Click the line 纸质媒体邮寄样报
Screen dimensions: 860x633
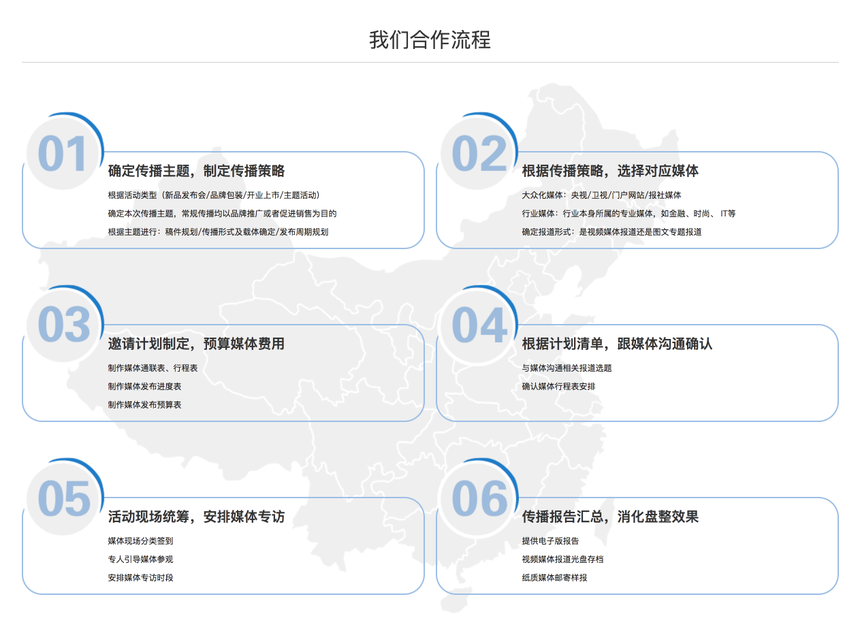(555, 578)
